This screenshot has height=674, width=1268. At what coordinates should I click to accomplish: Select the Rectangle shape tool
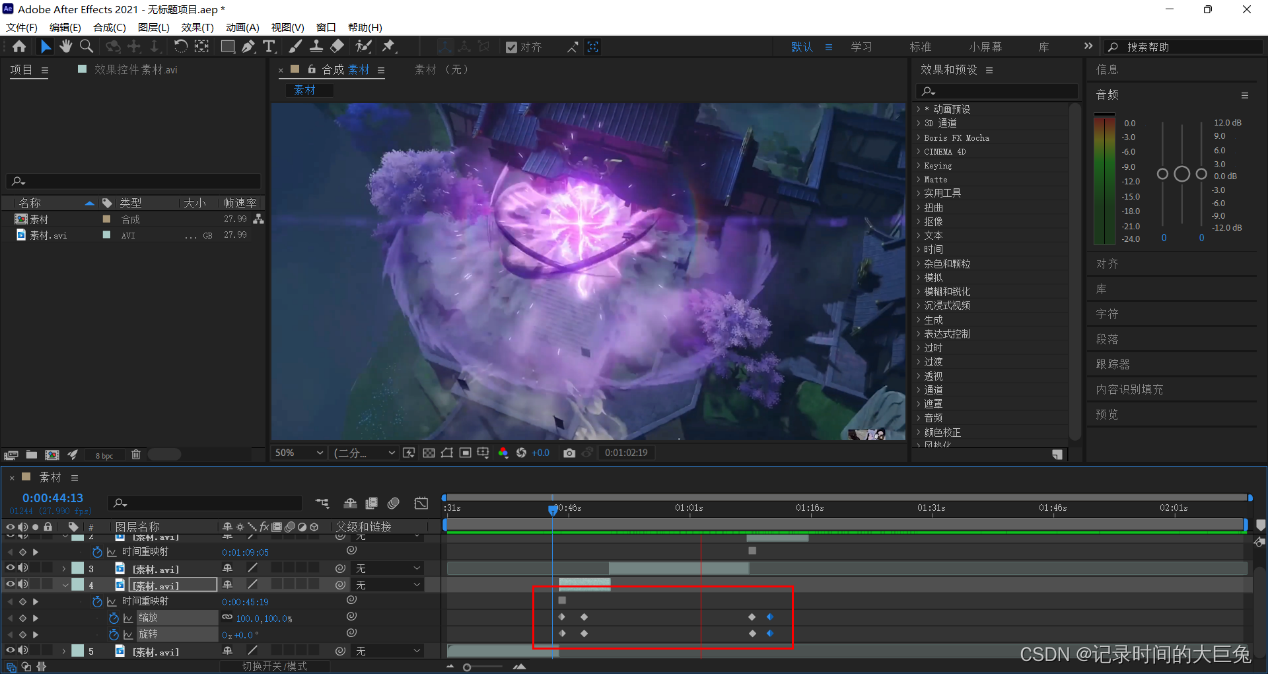coord(228,46)
